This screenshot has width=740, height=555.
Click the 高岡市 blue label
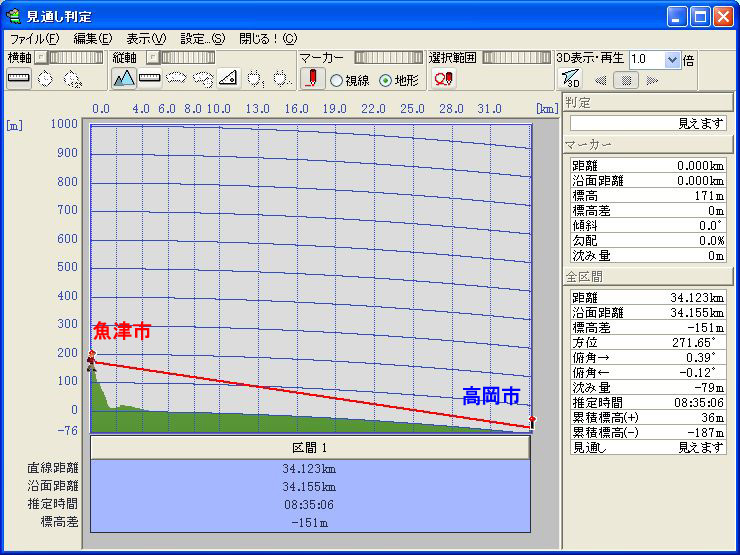491,395
